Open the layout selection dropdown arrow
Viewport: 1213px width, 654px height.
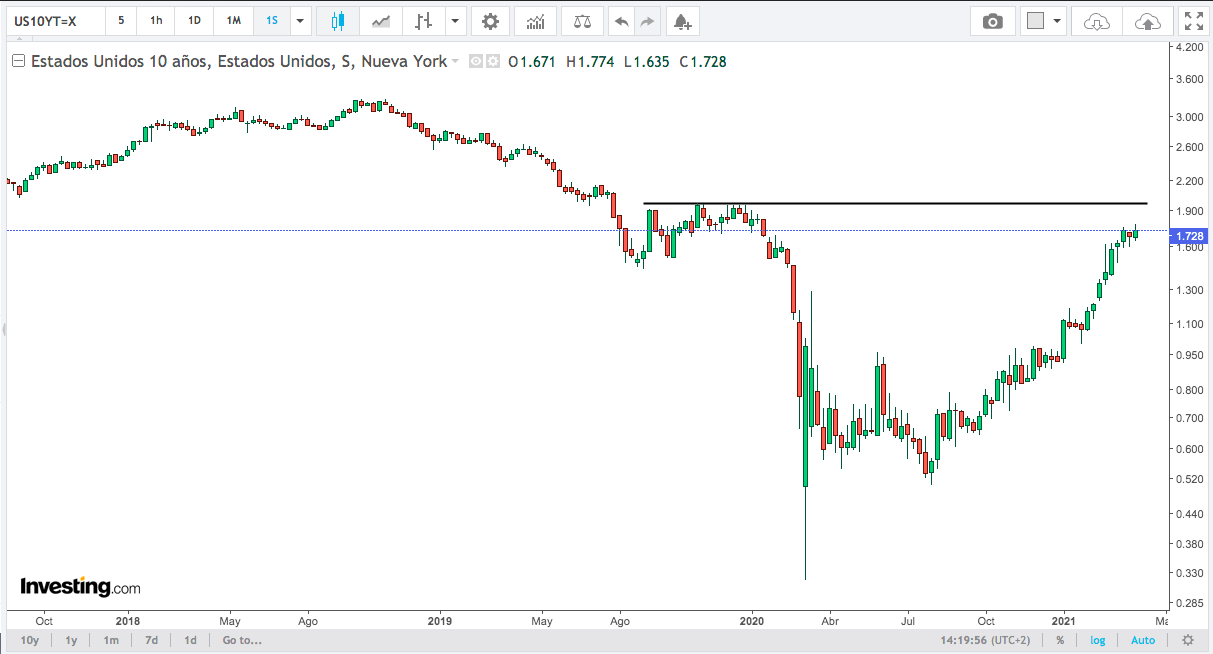[1058, 21]
